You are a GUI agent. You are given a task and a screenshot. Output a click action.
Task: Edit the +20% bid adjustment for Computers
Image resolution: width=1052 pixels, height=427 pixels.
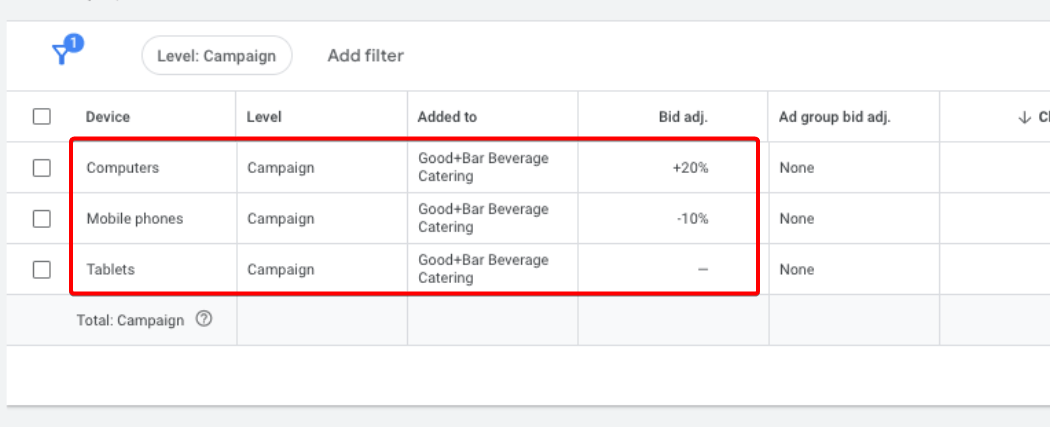690,168
